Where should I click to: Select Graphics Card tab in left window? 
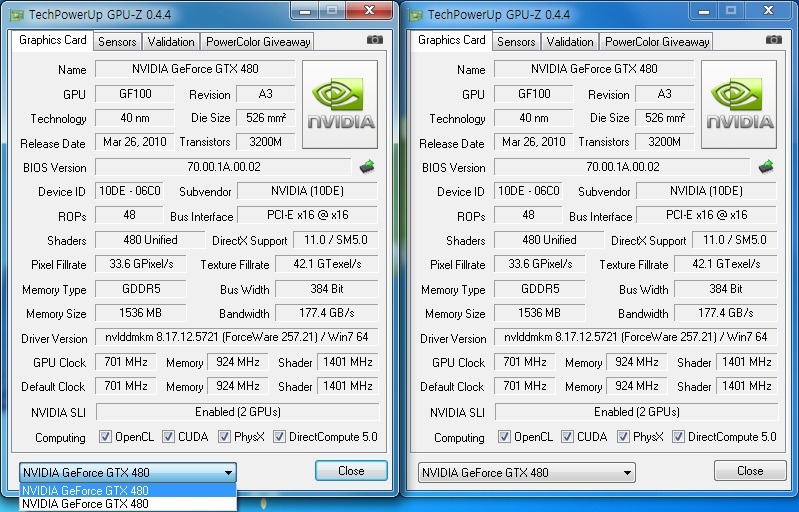52,40
